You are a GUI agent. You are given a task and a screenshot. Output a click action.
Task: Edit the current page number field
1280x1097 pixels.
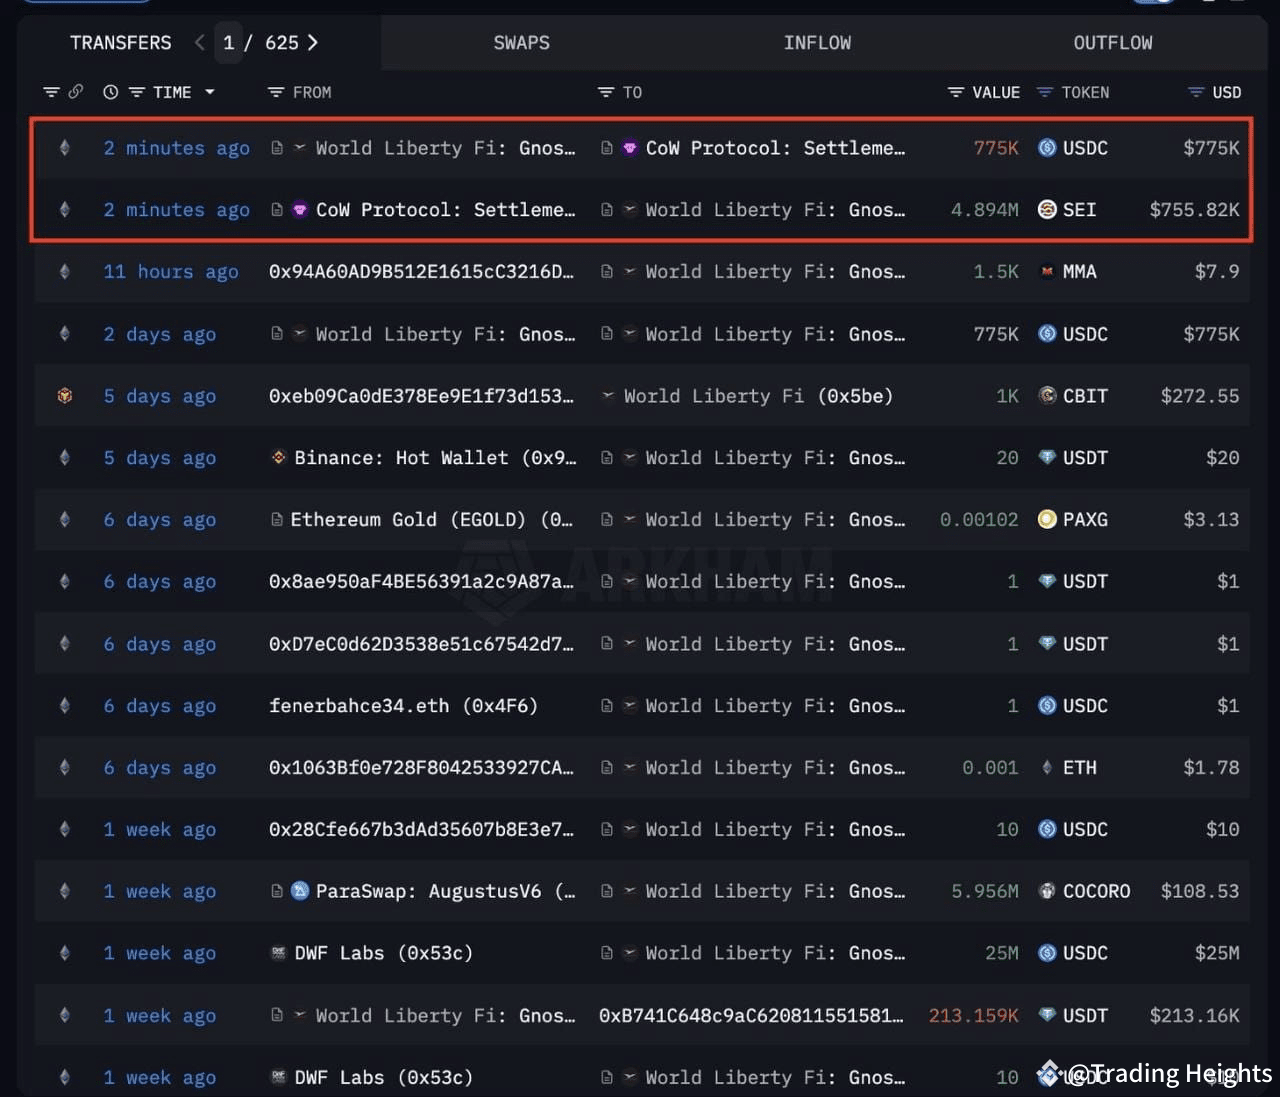coord(229,43)
